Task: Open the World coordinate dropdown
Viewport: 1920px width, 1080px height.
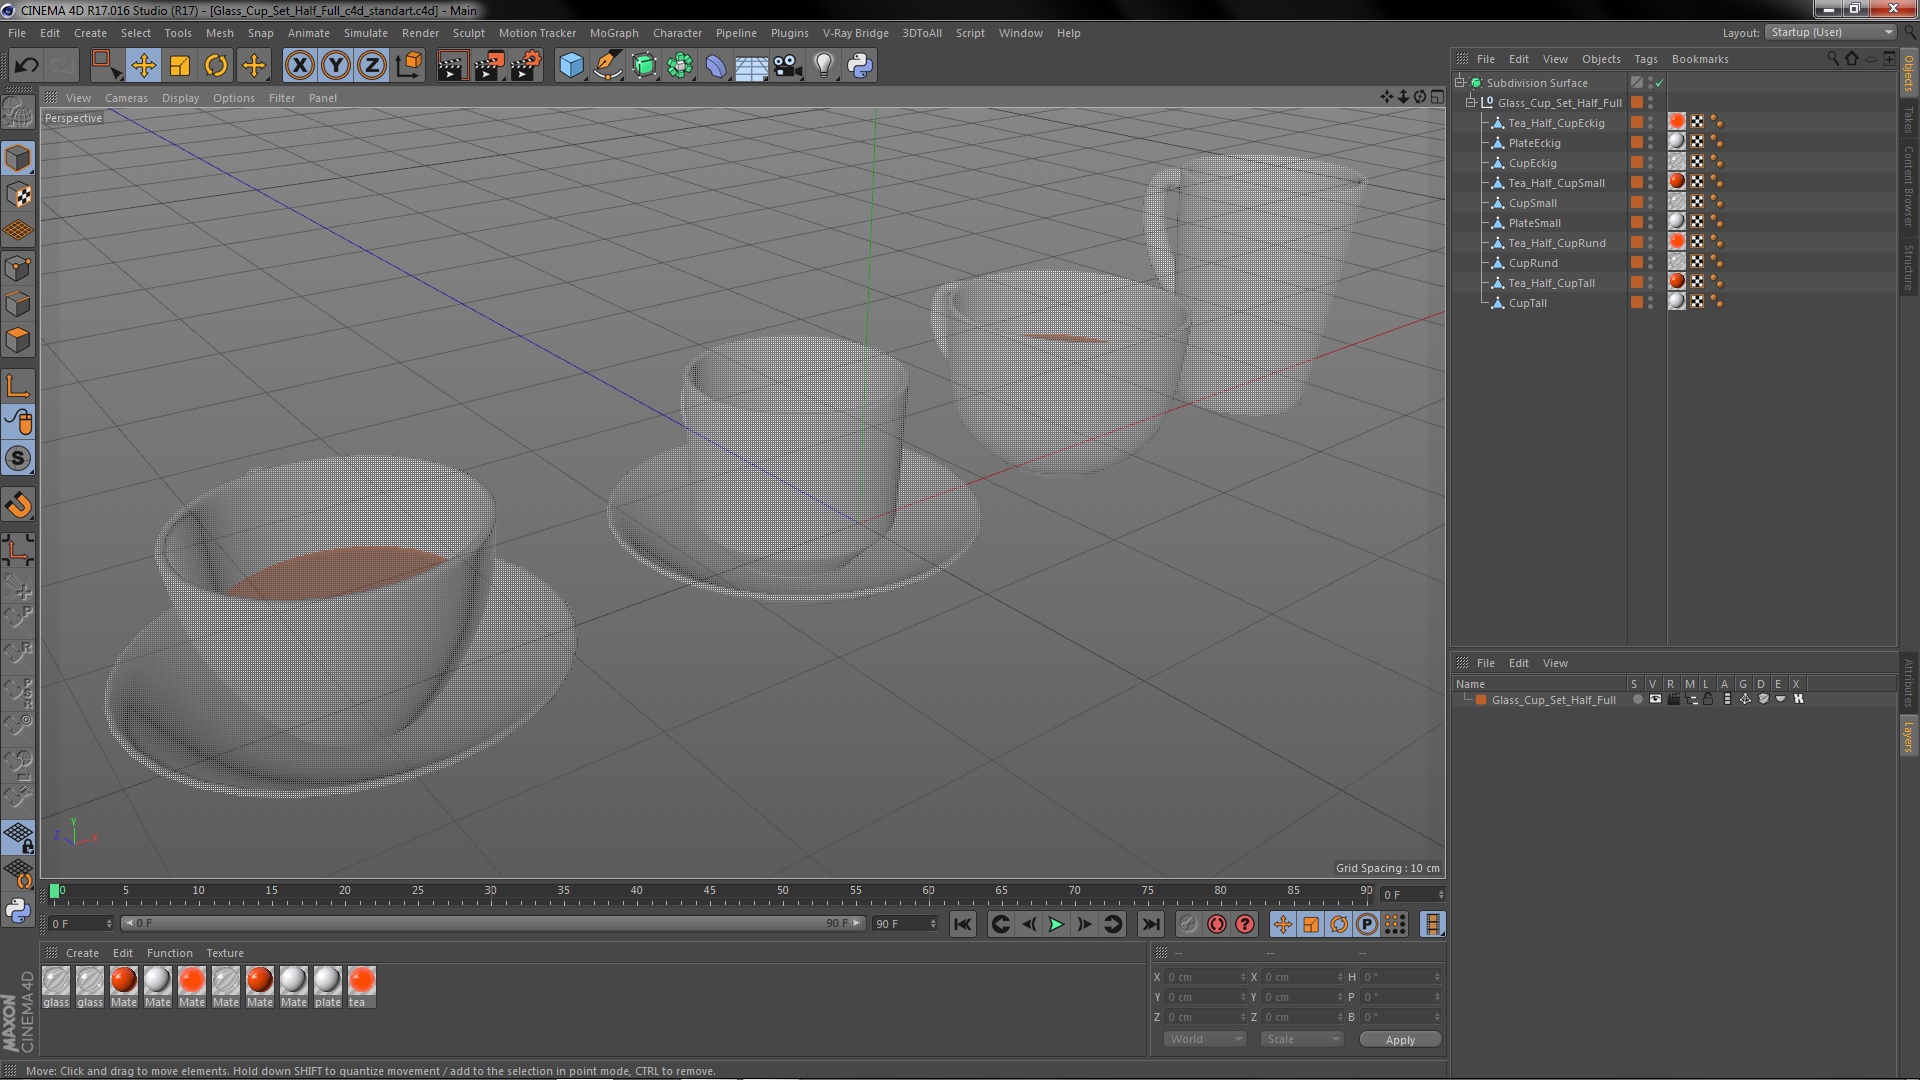Action: 1205,1039
